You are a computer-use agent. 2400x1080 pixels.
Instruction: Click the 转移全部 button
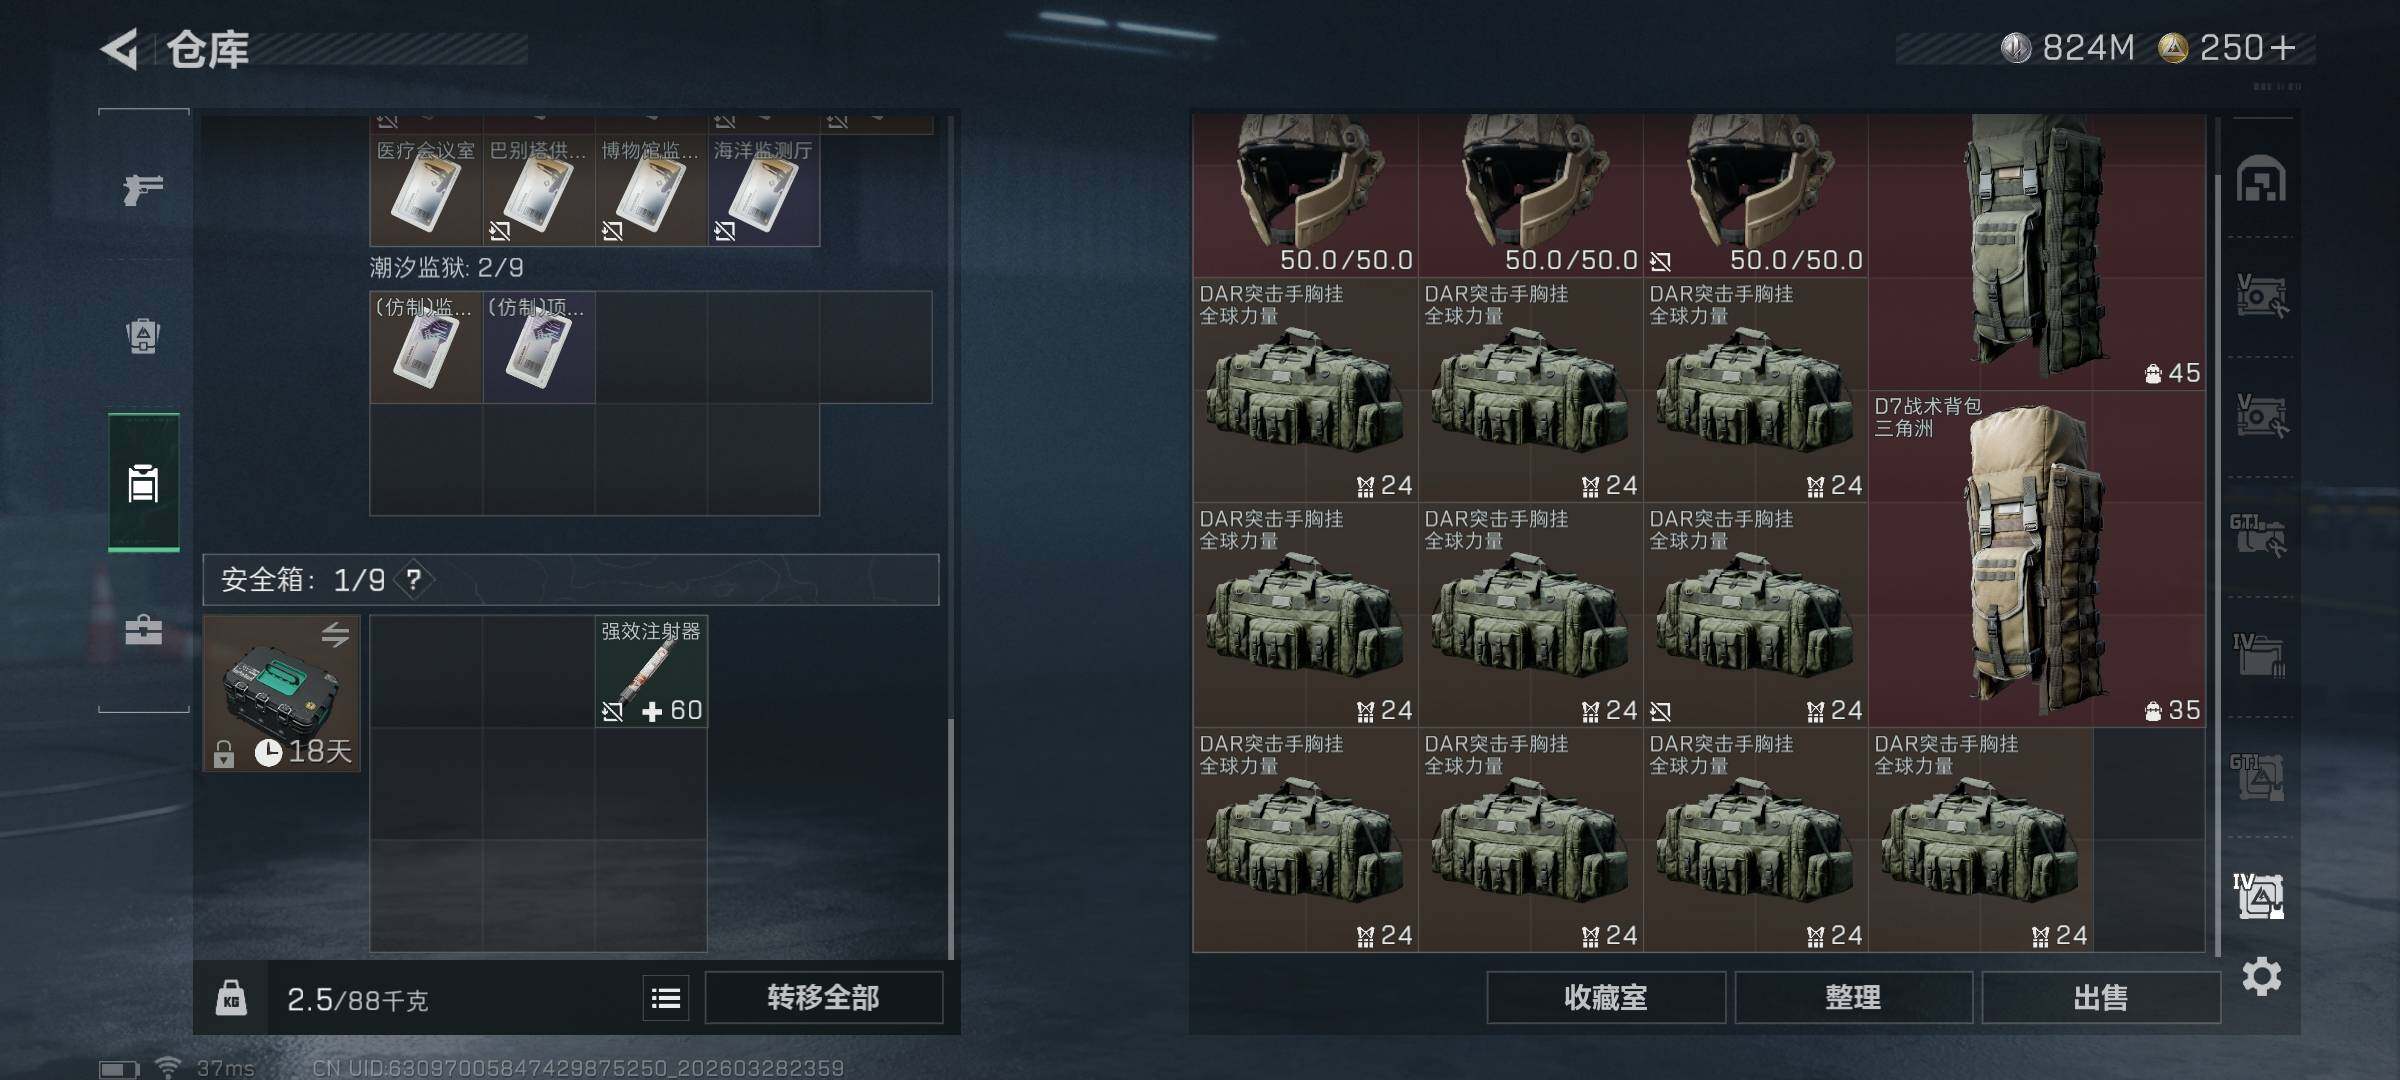pyautogui.click(x=823, y=997)
